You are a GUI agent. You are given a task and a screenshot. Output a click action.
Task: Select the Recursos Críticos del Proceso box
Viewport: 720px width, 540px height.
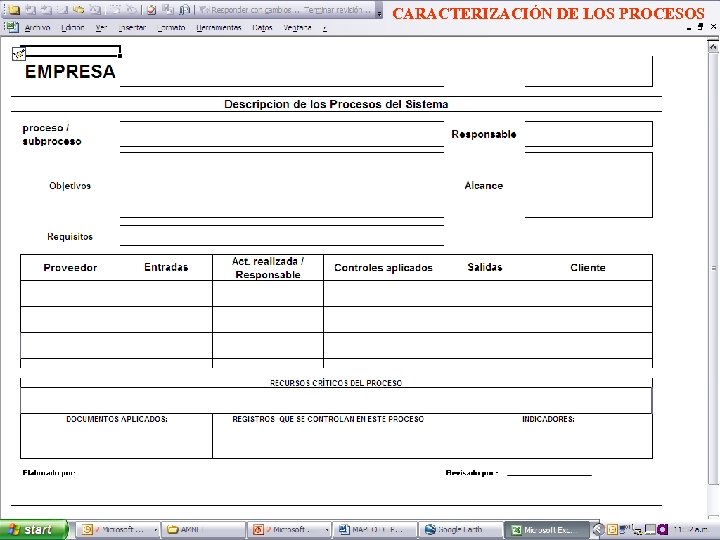coord(336,400)
